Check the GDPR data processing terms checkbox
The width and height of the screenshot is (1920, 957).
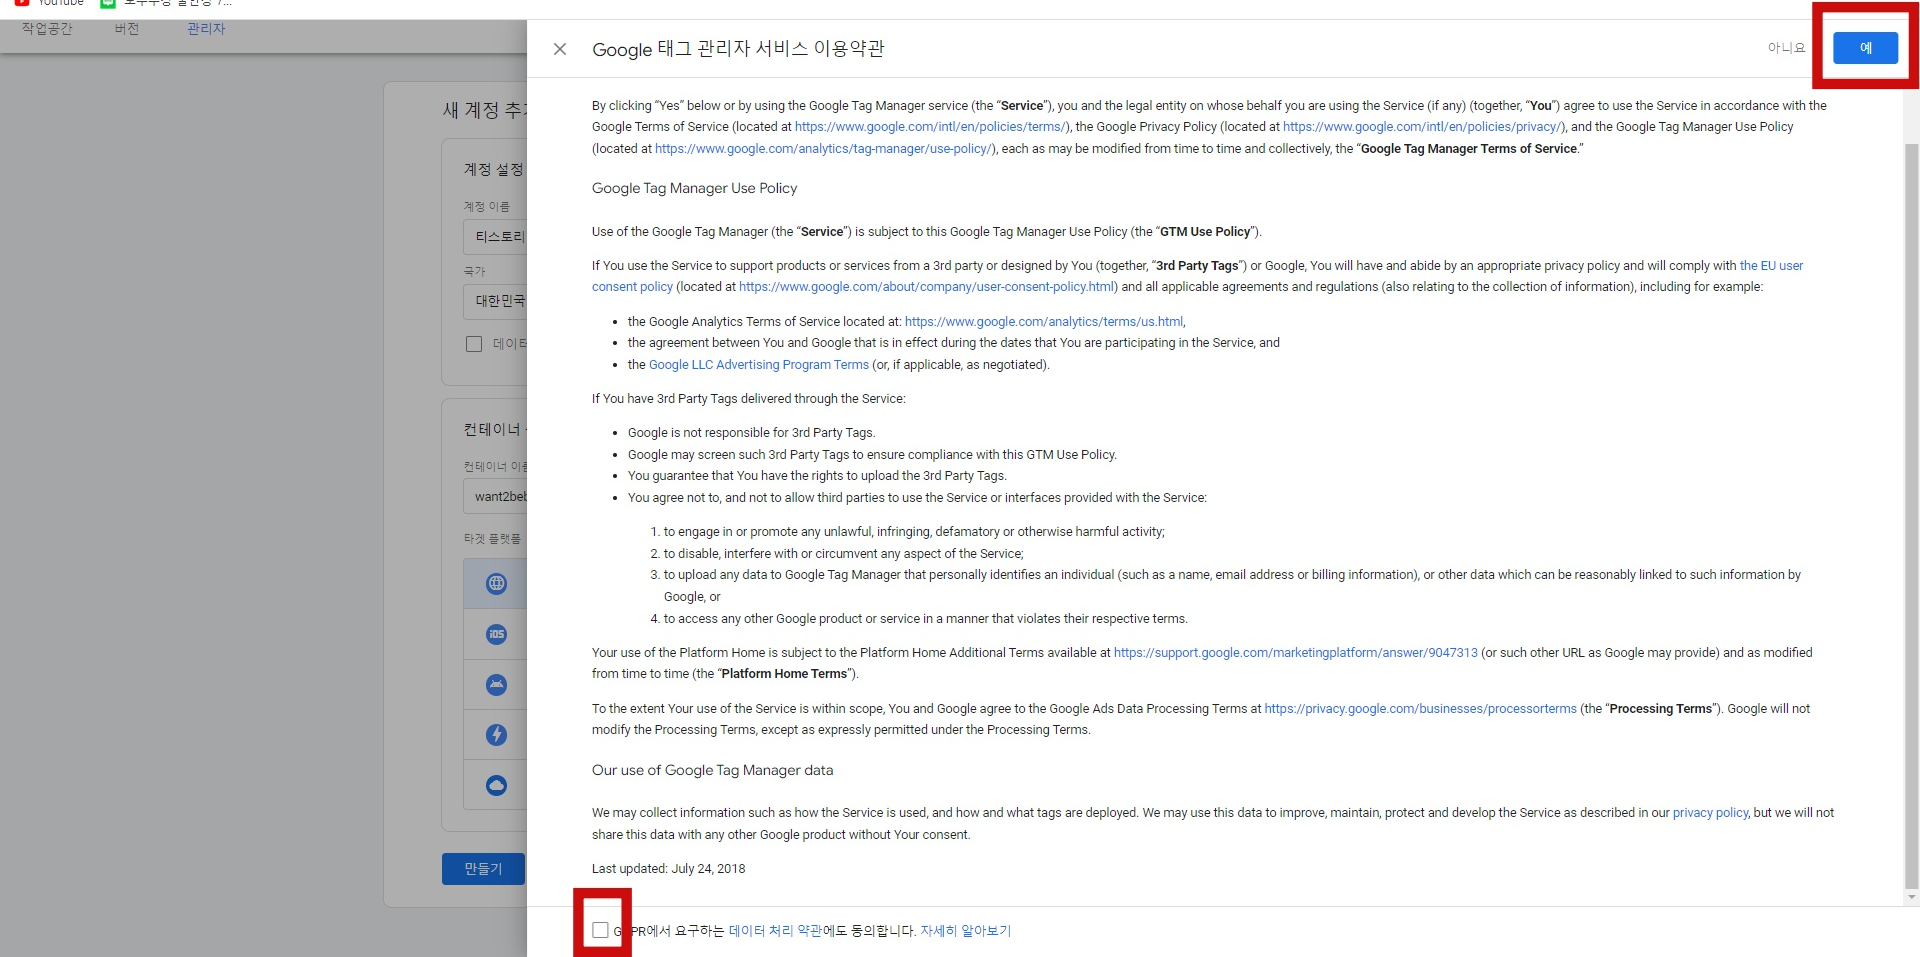point(600,930)
